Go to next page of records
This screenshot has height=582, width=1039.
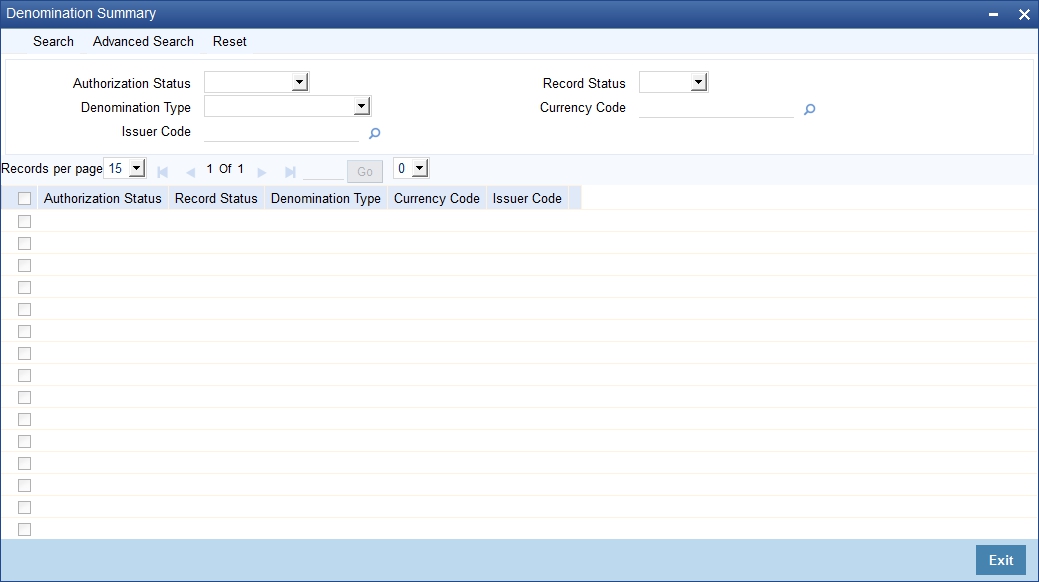[x=262, y=172]
